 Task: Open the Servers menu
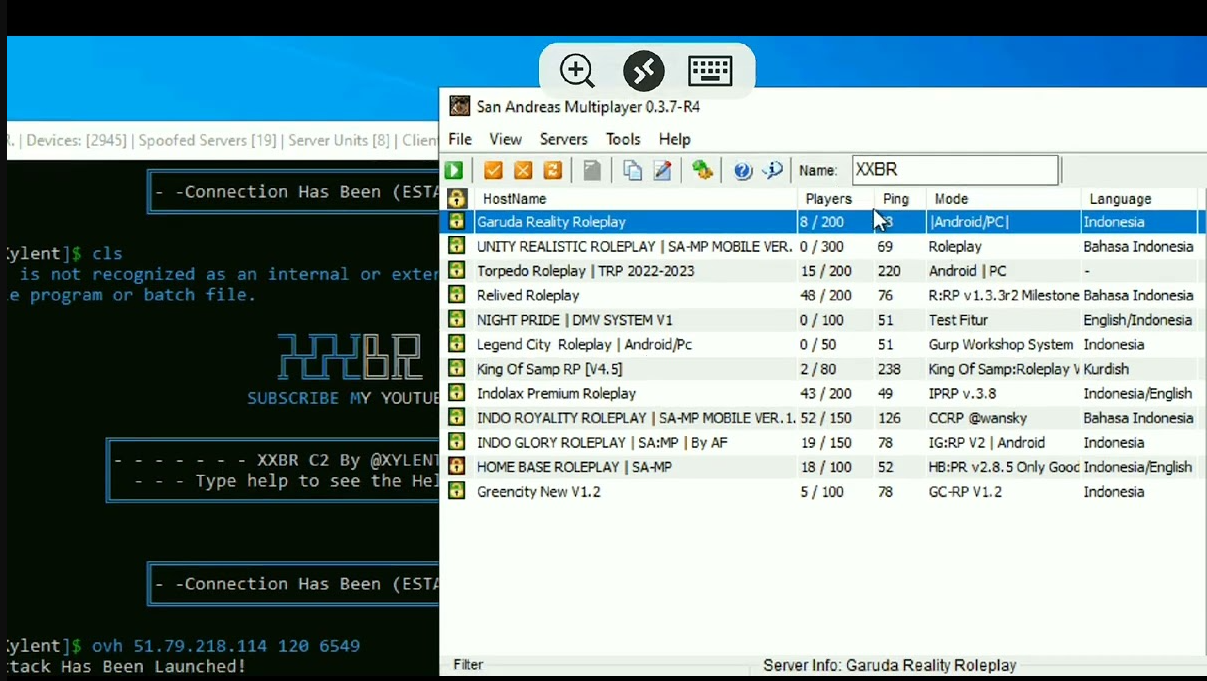(x=564, y=139)
